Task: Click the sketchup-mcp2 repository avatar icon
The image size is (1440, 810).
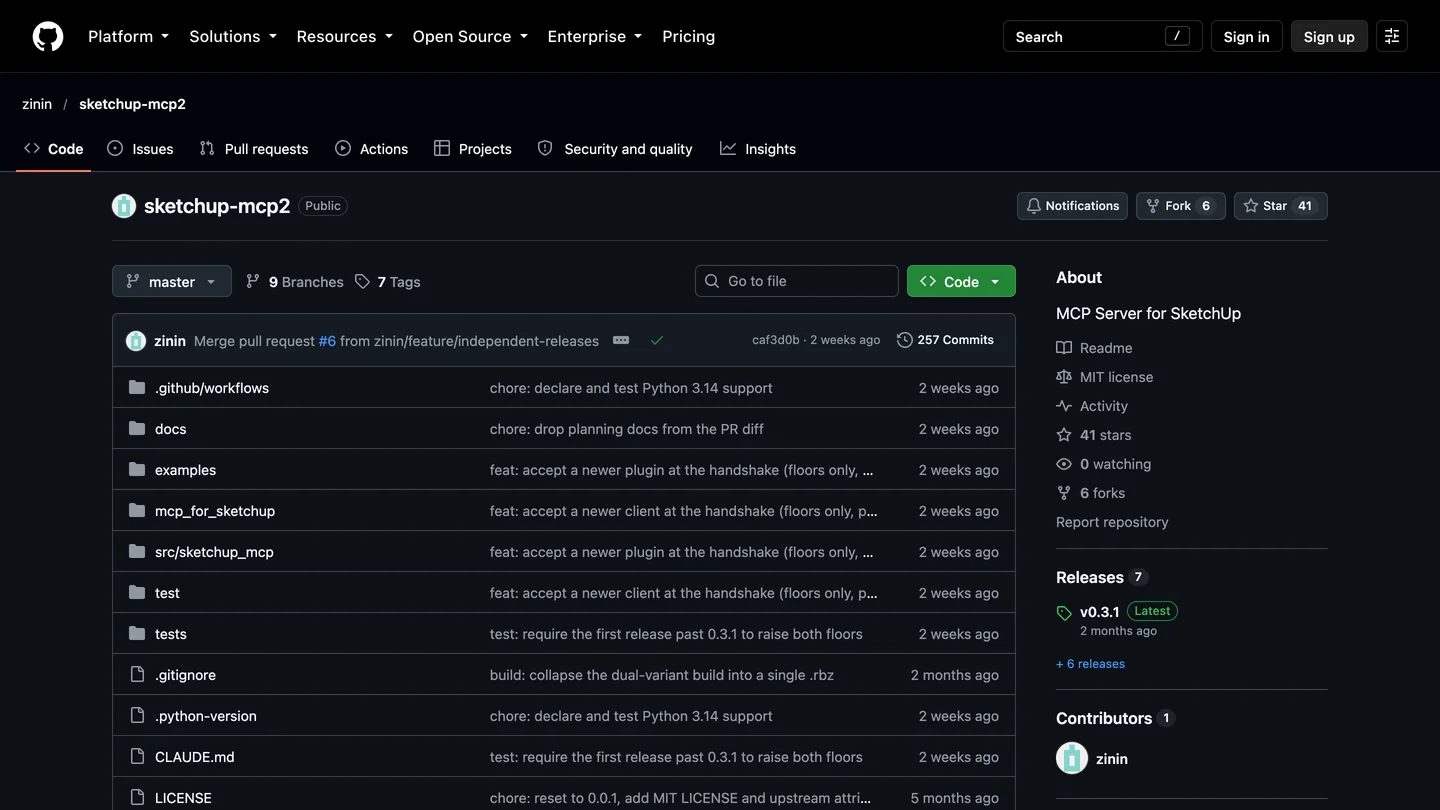Action: [124, 206]
